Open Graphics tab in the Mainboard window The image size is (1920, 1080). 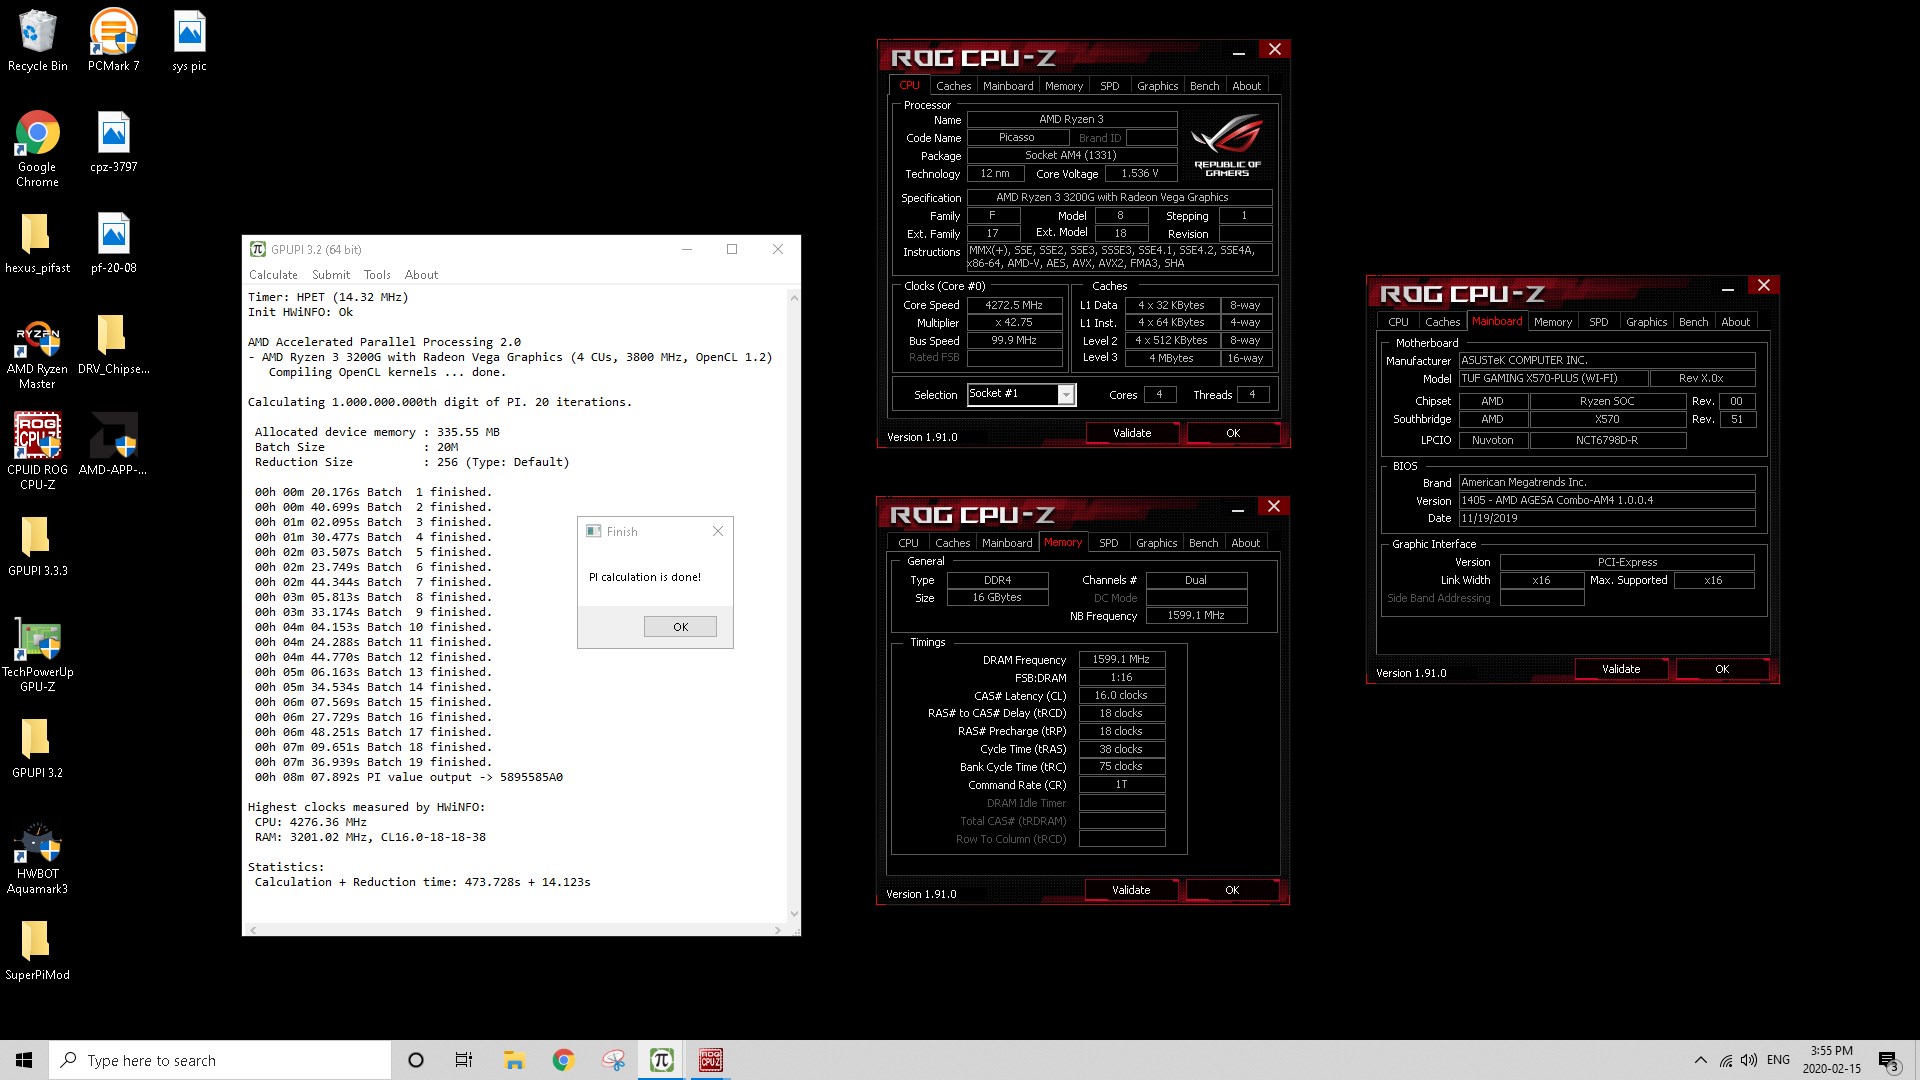pyautogui.click(x=1646, y=322)
